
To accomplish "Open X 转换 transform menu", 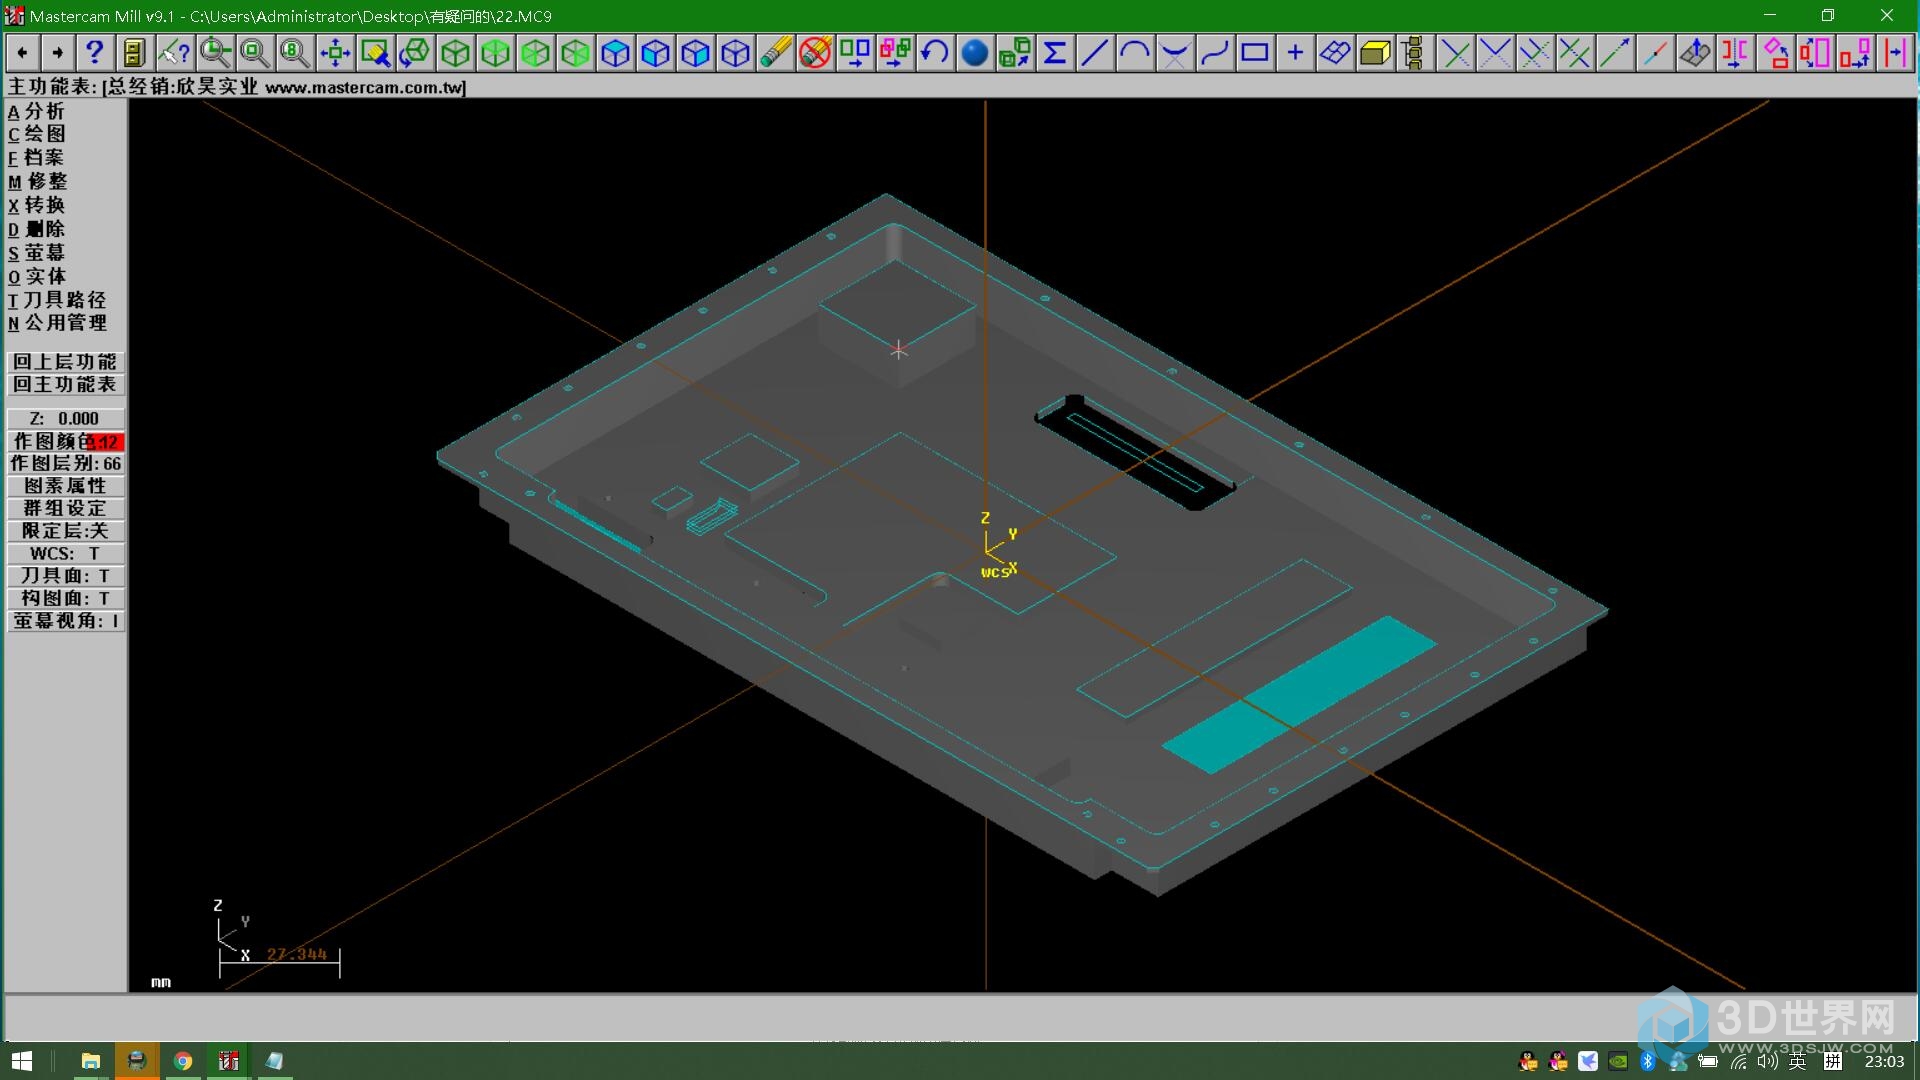I will 38,204.
